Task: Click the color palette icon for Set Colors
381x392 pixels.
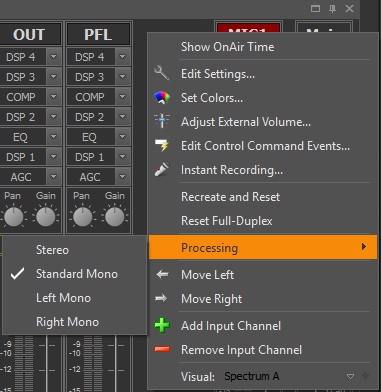Action: (162, 98)
